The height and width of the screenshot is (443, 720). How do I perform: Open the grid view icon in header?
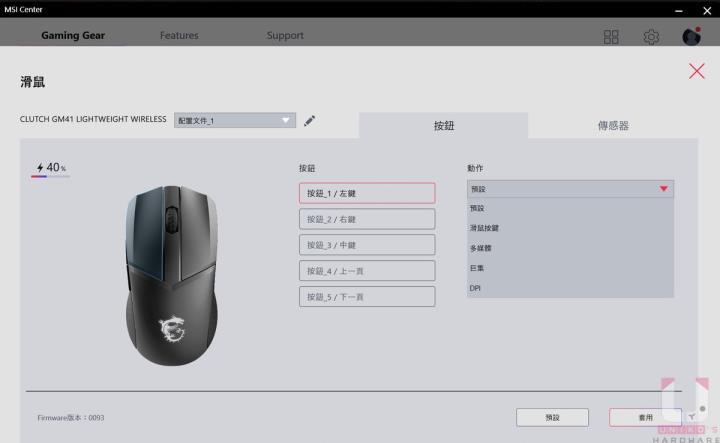pos(611,37)
